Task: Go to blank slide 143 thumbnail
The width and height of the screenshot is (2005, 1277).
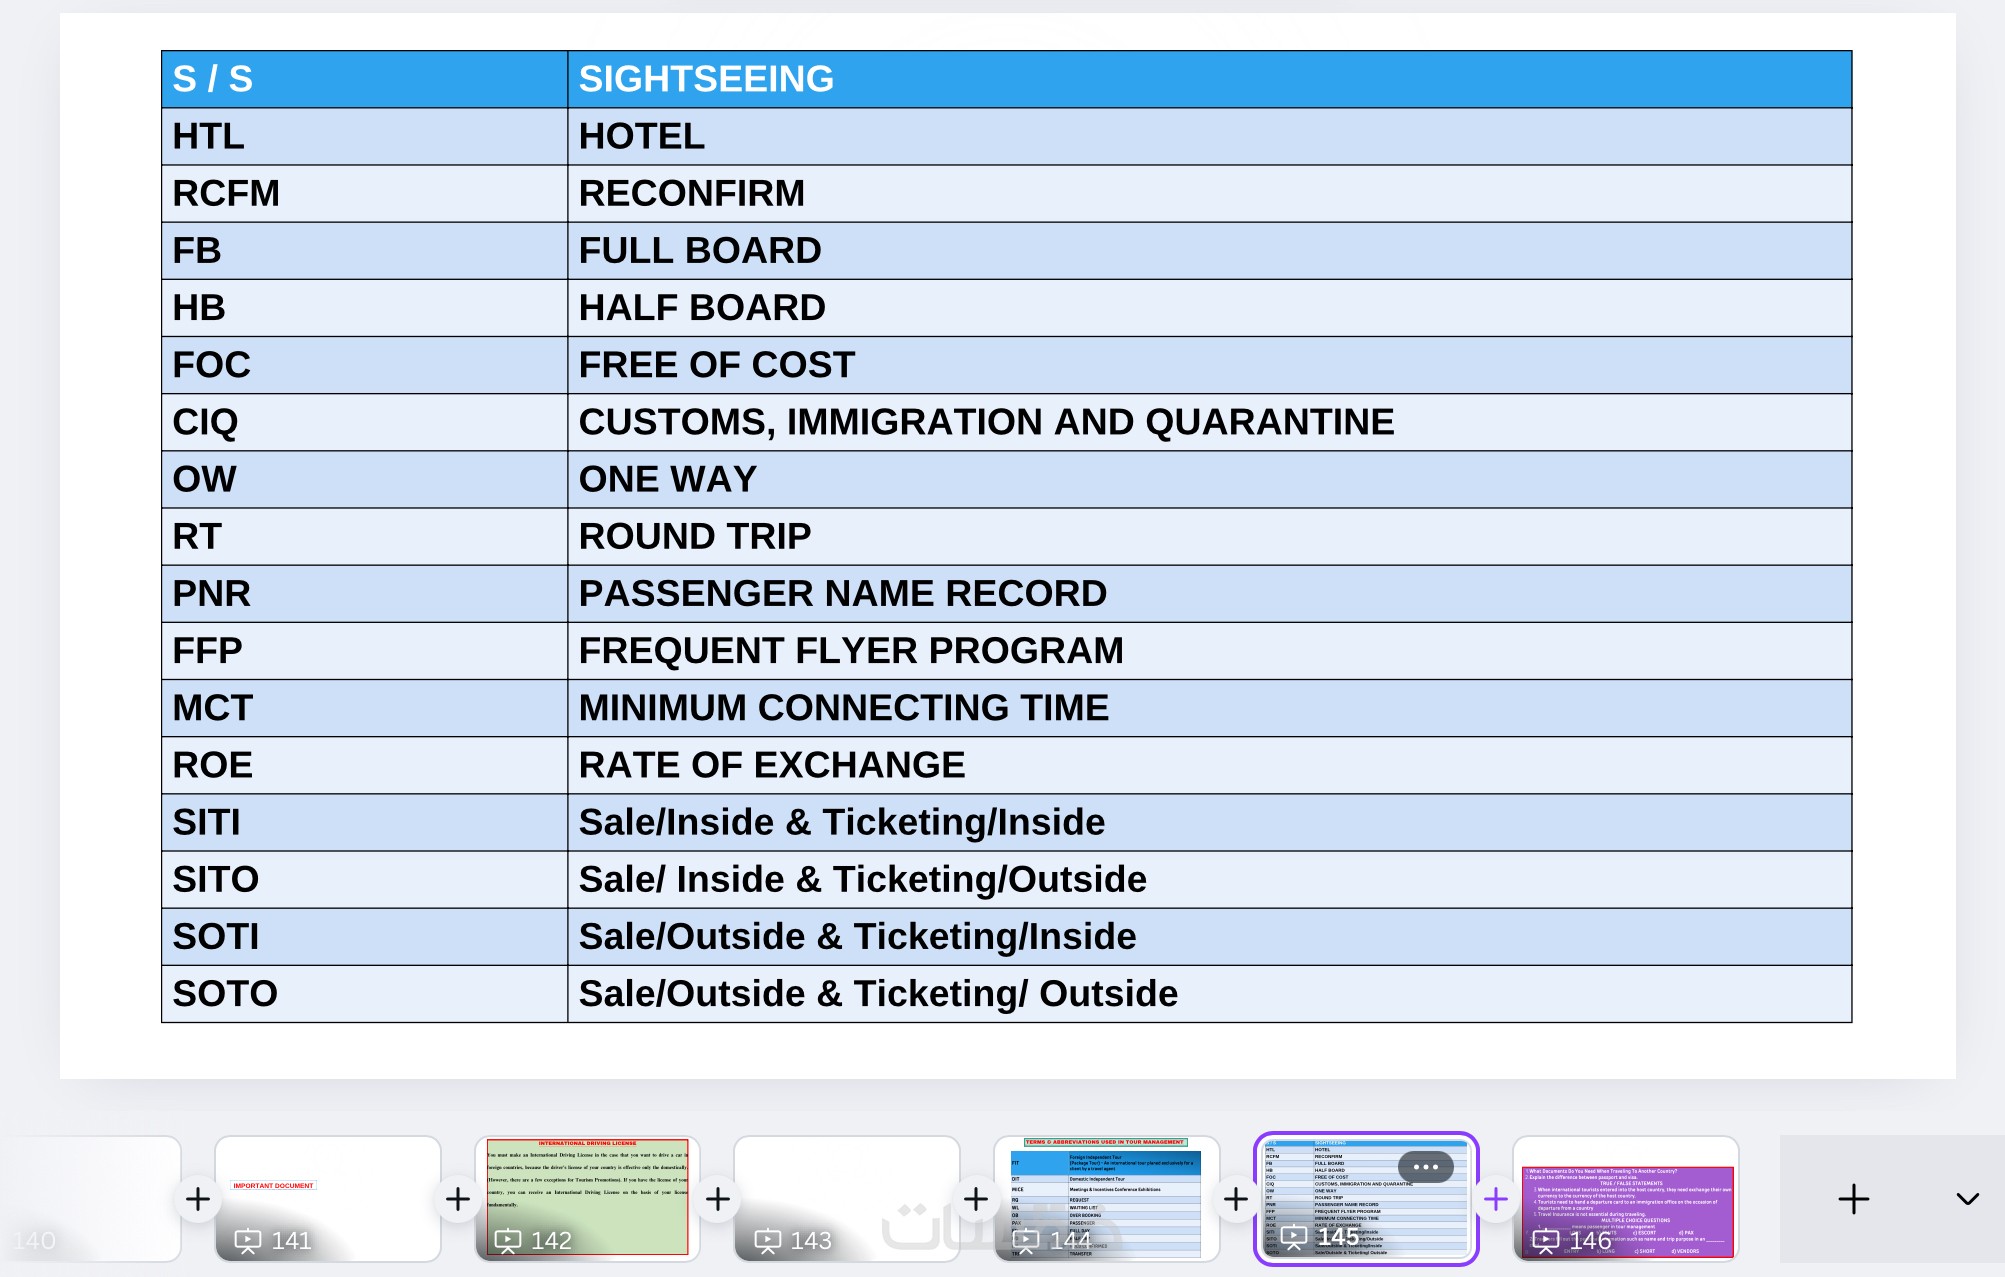Action: click(x=846, y=1190)
